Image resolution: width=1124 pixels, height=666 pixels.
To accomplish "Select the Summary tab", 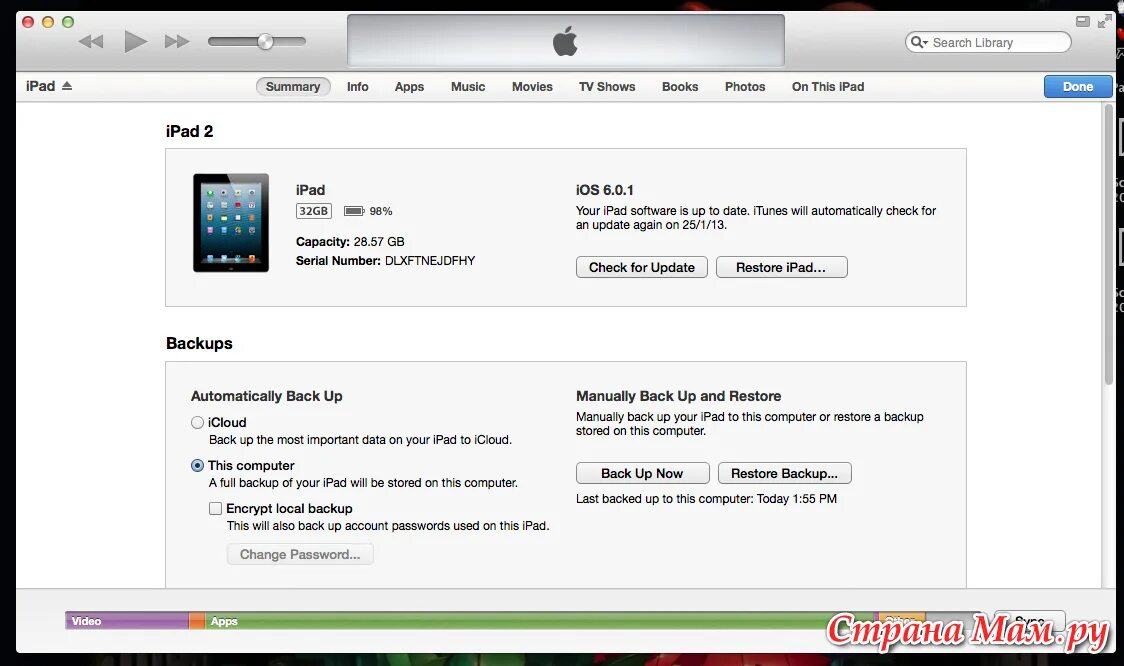I will pyautogui.click(x=292, y=87).
